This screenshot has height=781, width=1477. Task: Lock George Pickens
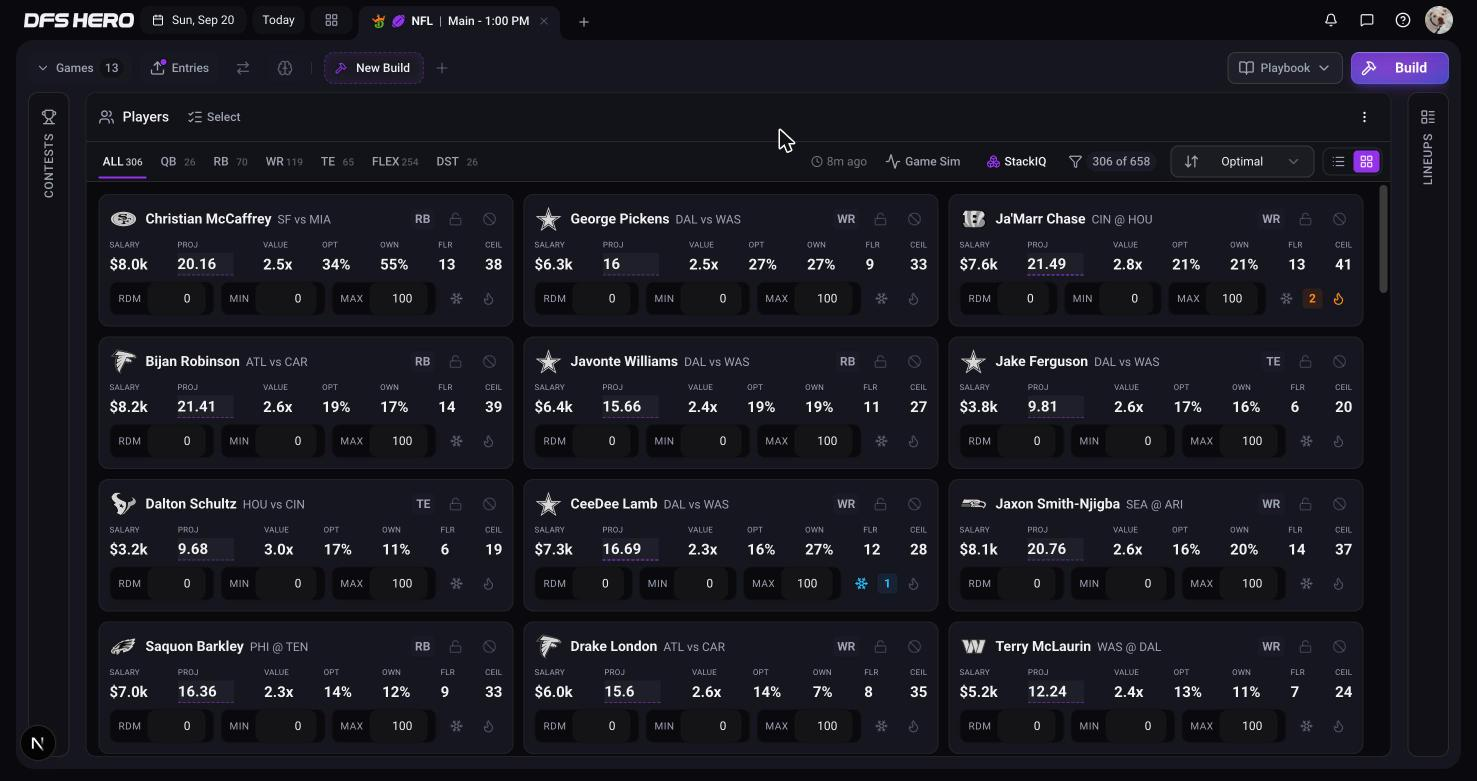881,219
